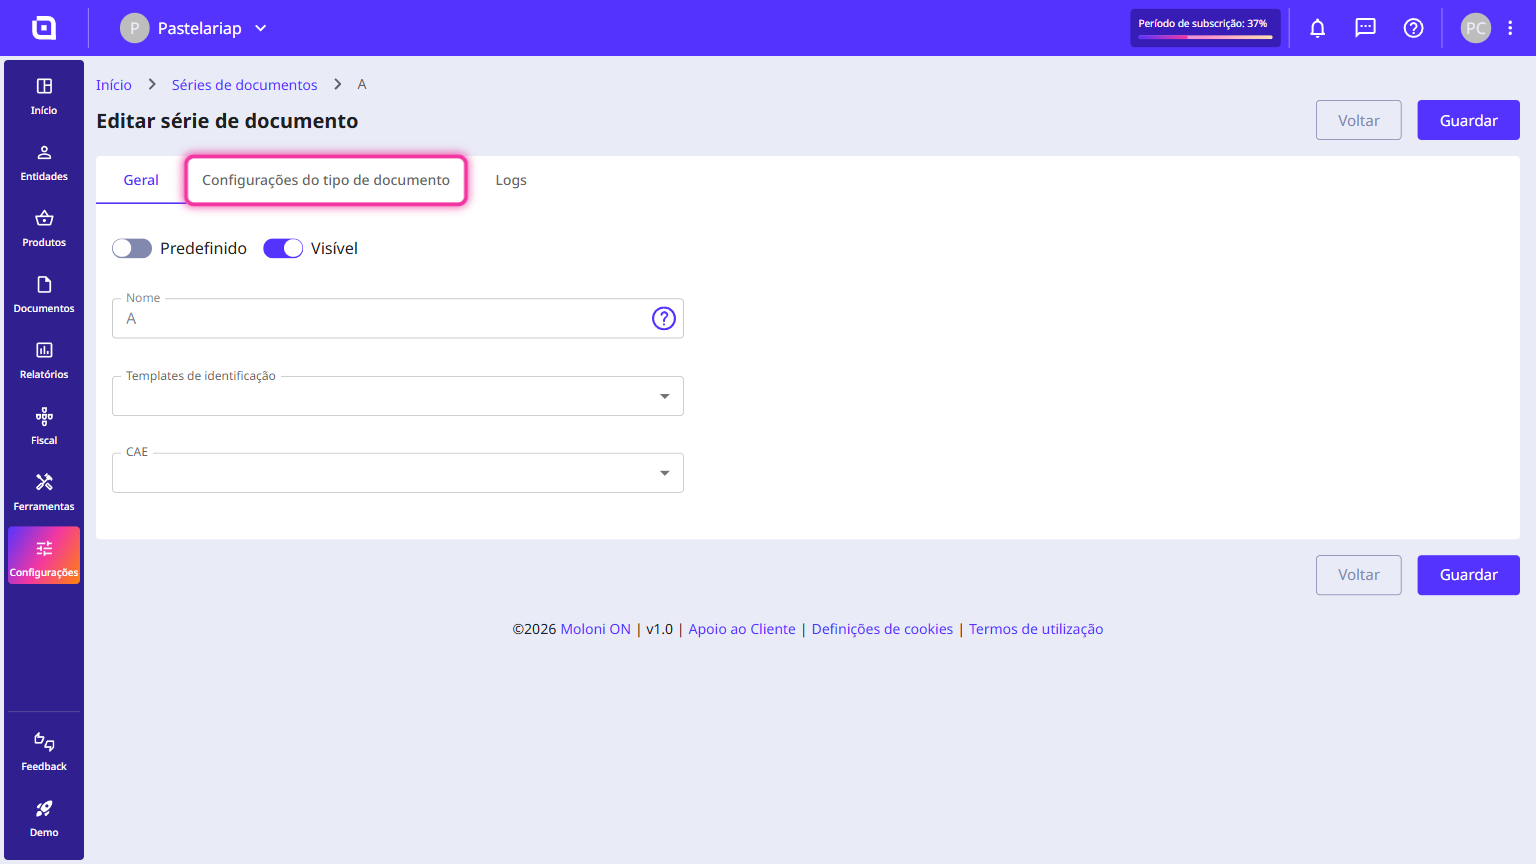The image size is (1536, 864).
Task: Click the P company avatar
Action: 135,28
